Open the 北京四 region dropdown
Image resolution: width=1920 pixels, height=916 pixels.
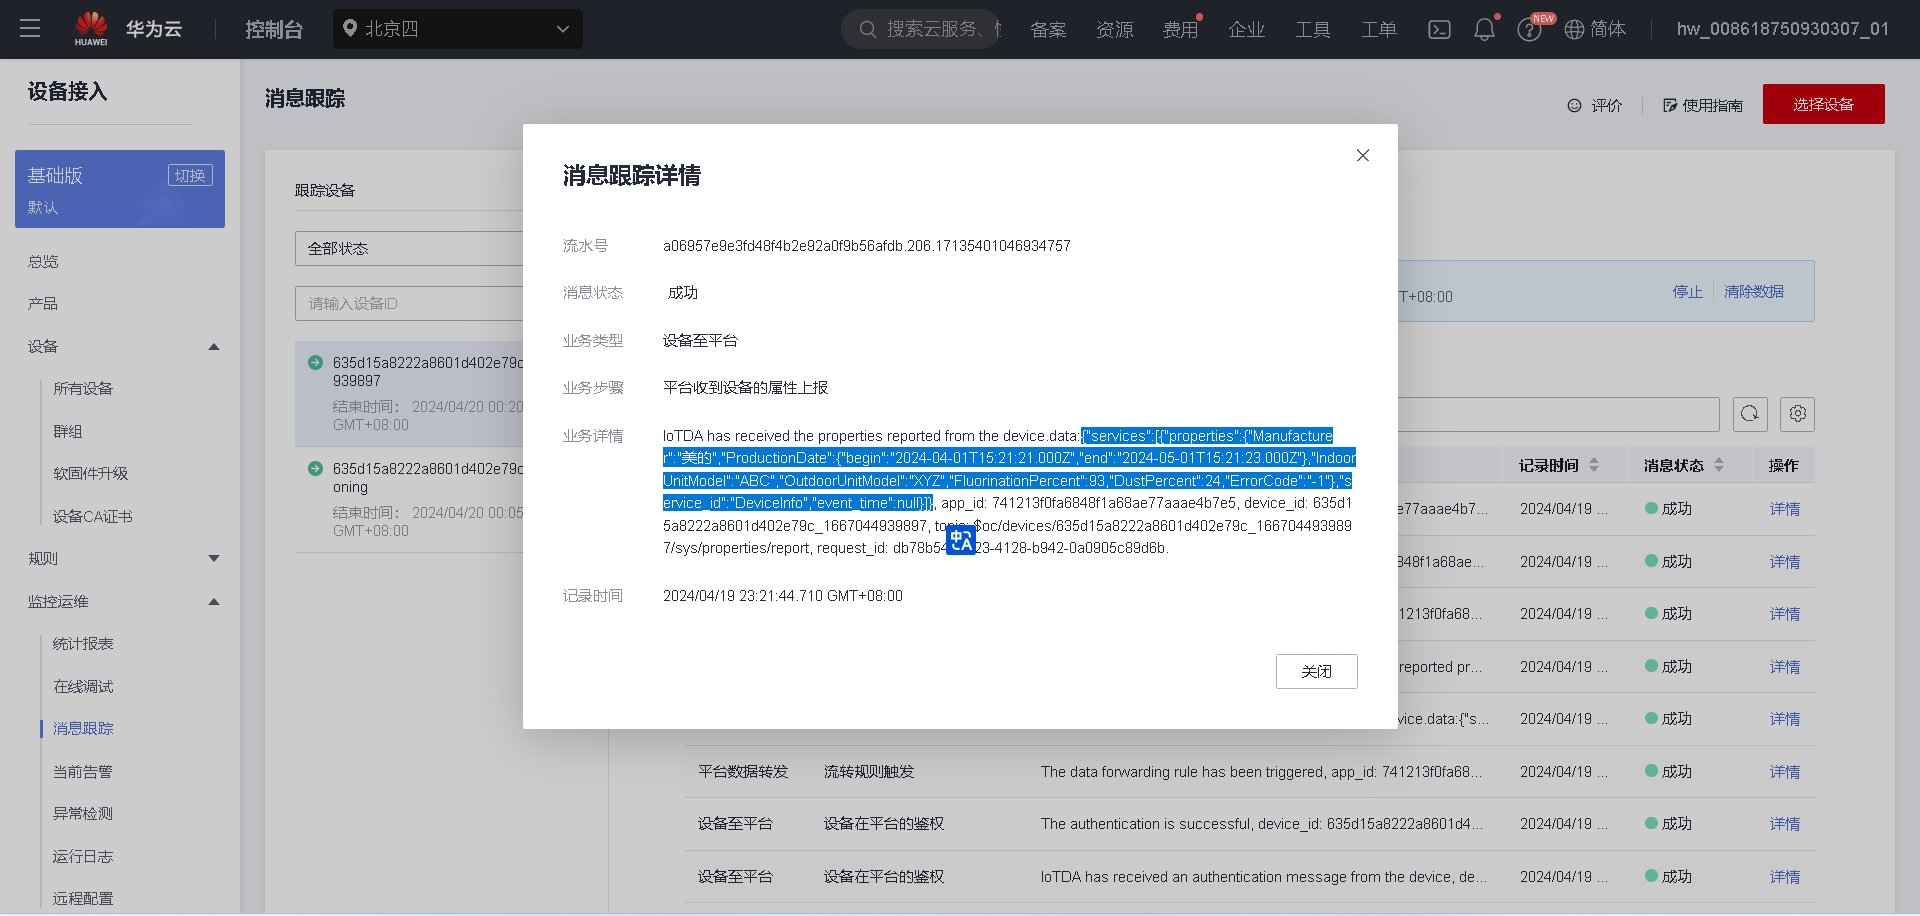point(457,29)
